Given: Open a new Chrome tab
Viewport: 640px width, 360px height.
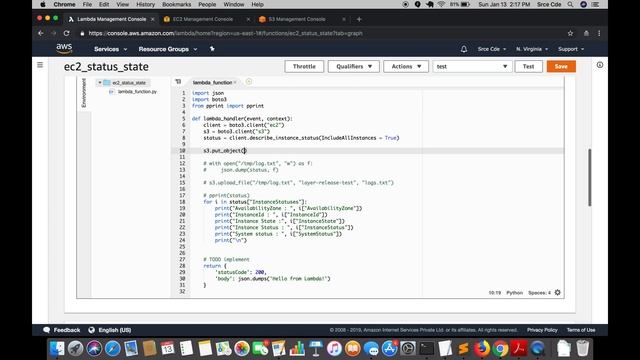Looking at the screenshot, I should coord(359,19).
